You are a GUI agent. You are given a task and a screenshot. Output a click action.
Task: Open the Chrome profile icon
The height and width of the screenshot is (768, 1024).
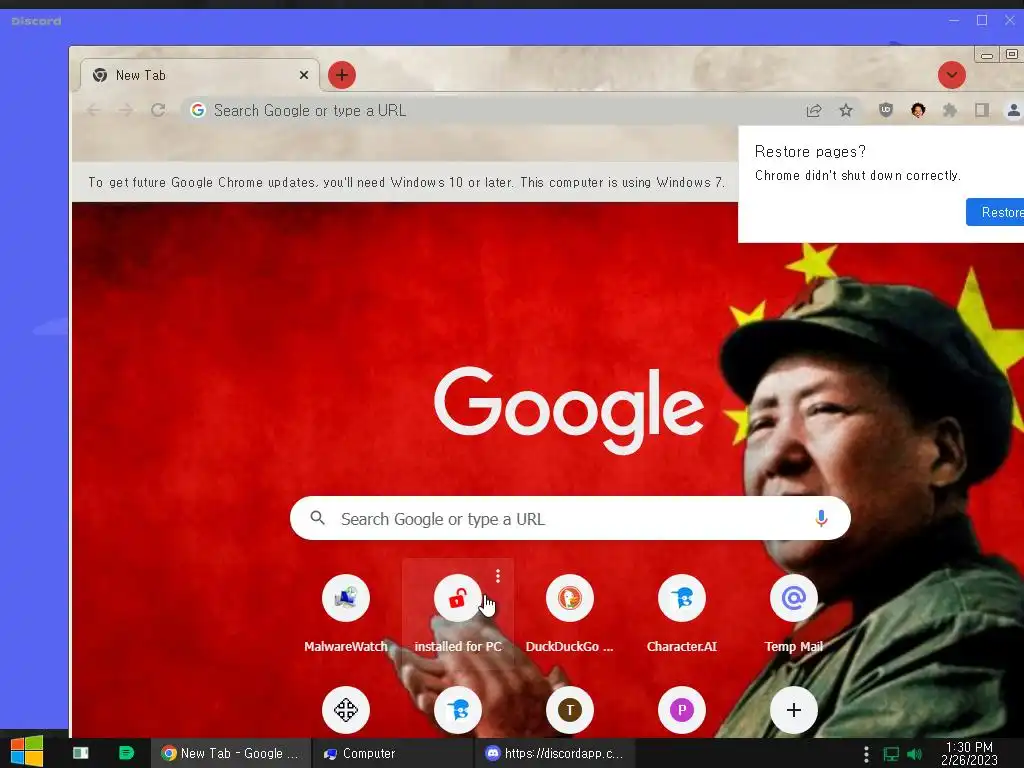coord(1014,110)
